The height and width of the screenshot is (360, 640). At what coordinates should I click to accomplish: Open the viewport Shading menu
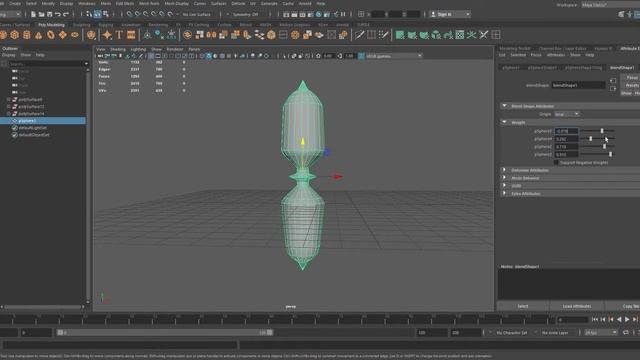118,49
